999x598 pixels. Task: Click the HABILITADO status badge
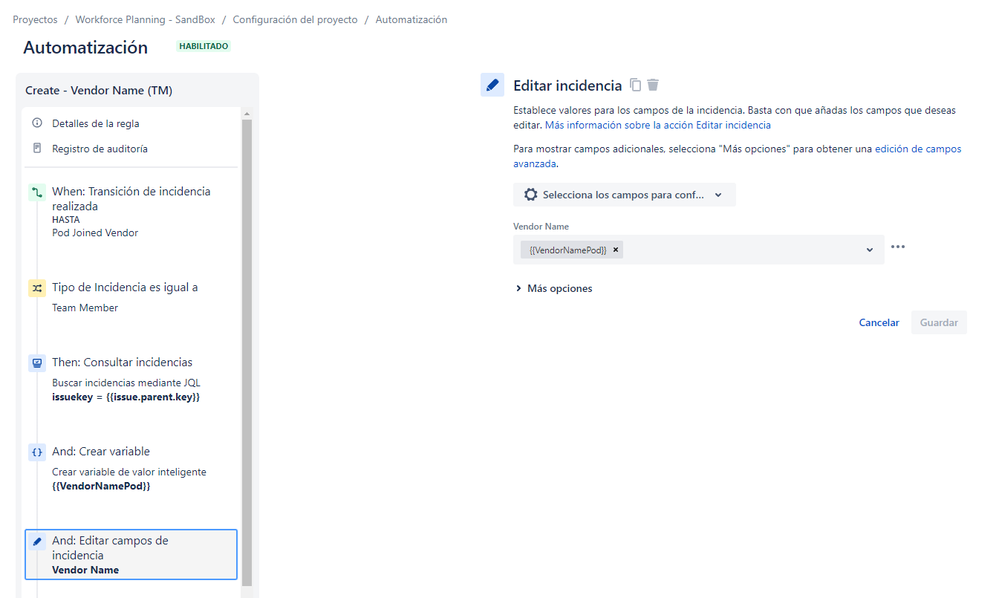tap(203, 46)
